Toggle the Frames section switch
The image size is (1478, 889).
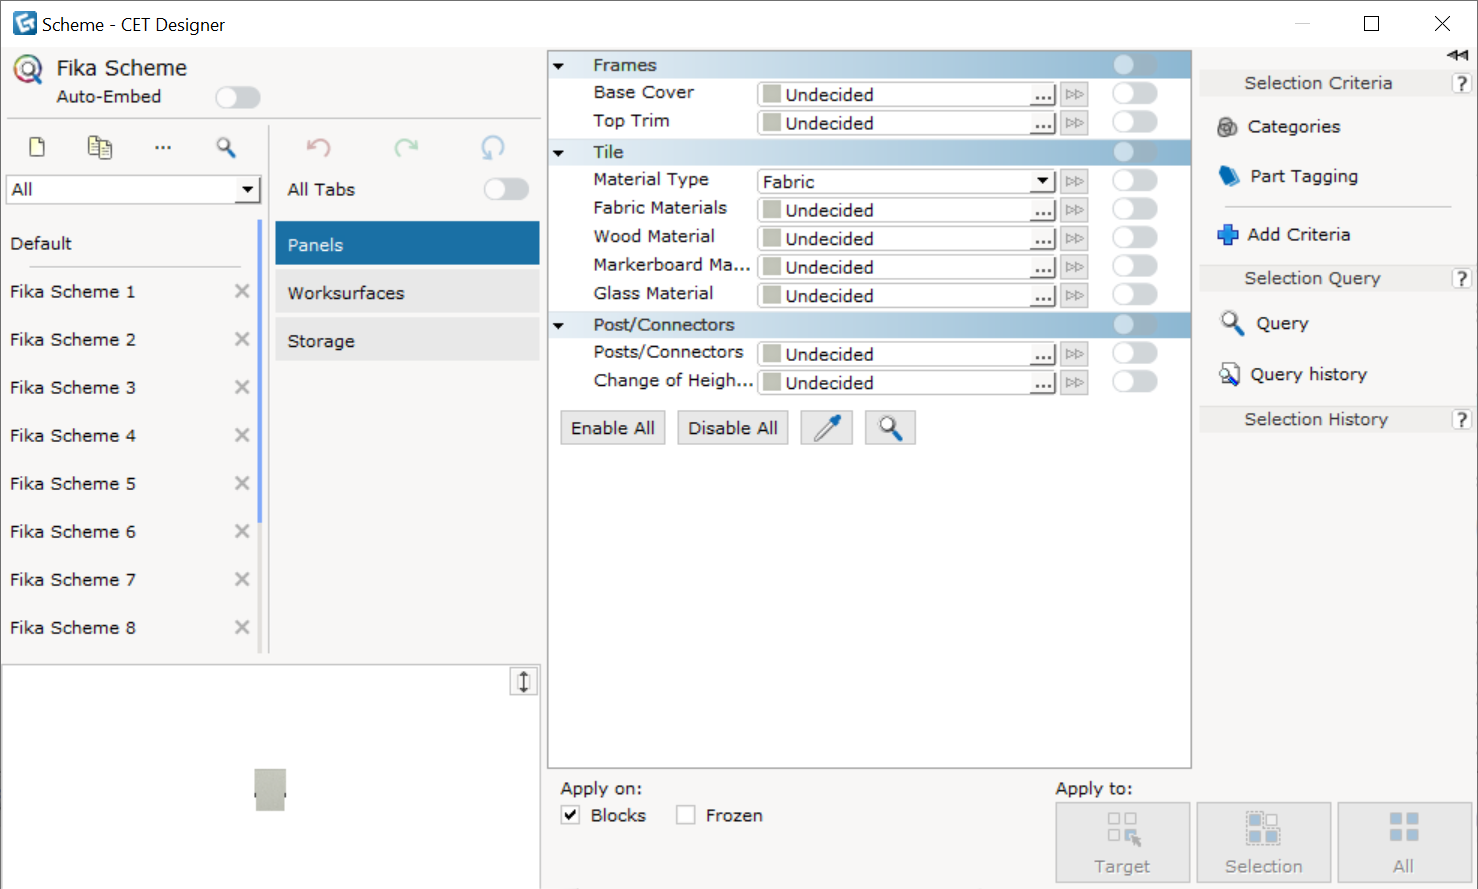(x=1135, y=65)
